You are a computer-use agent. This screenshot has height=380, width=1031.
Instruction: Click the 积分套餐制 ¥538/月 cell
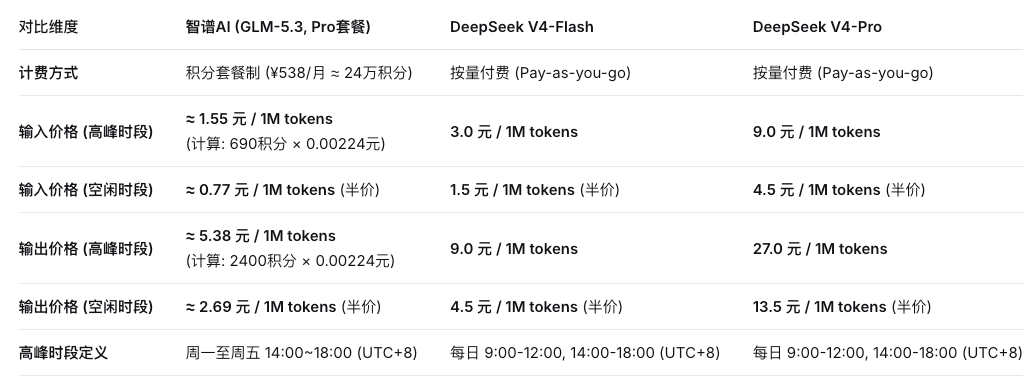[x=299, y=73]
